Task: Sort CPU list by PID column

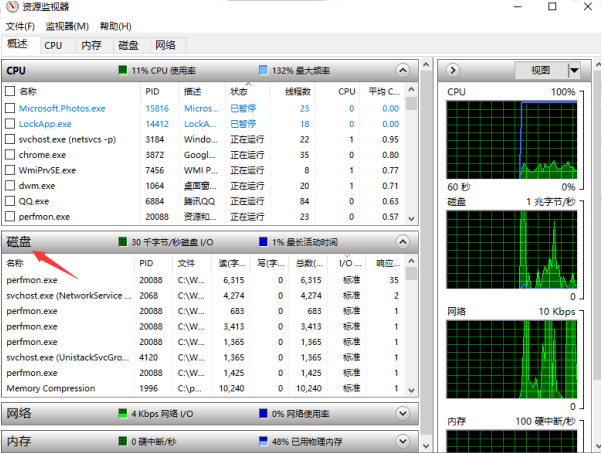Action: click(159, 91)
